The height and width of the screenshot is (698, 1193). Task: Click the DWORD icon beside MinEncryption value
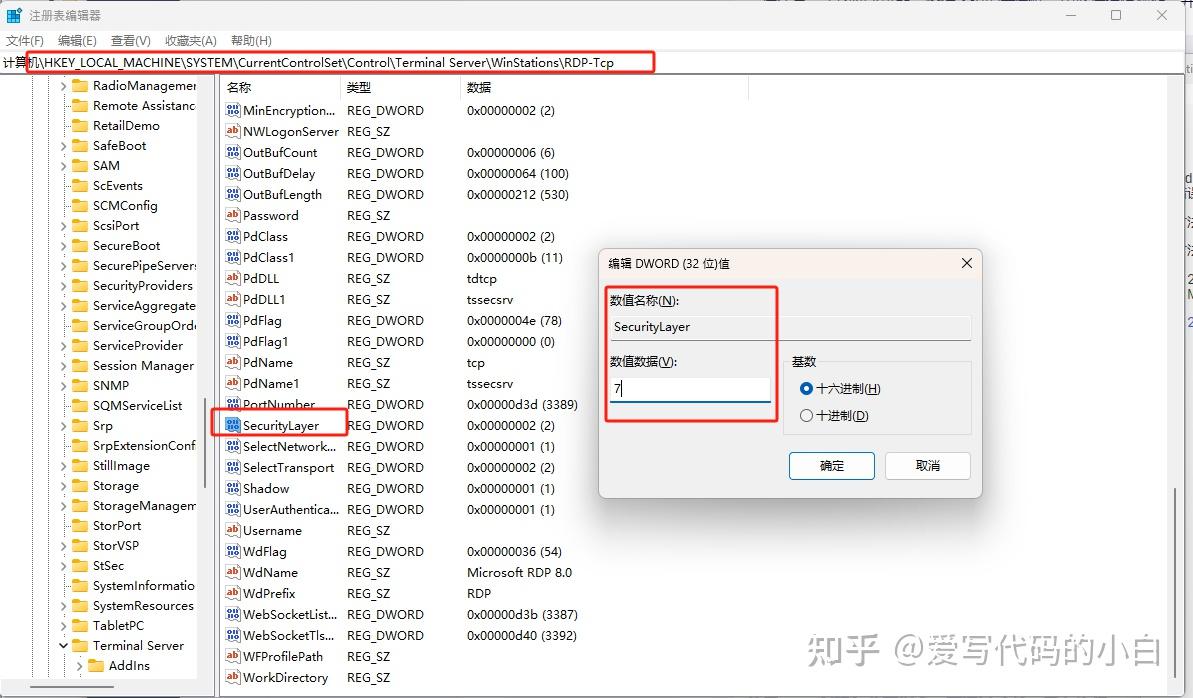click(231, 110)
